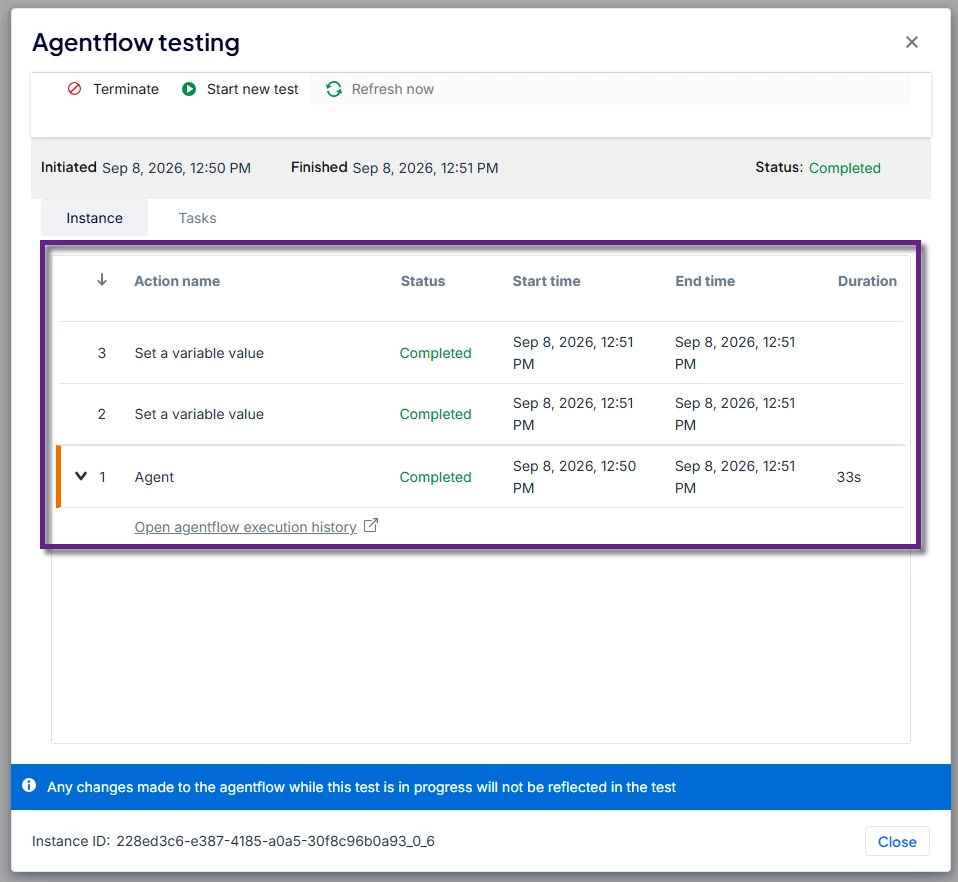Image resolution: width=958 pixels, height=882 pixels.
Task: Click the green Start new test play icon
Action: (x=189, y=89)
